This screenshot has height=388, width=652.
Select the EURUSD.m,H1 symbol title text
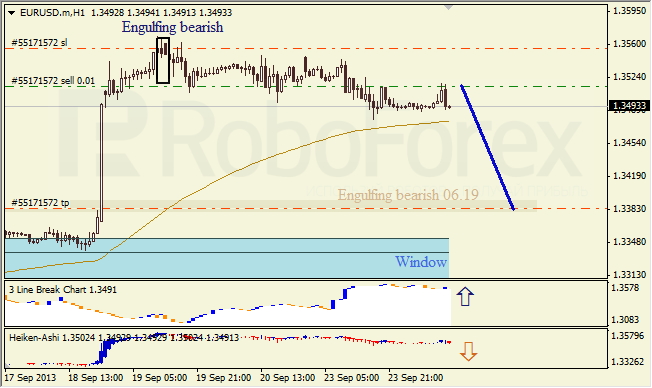[x=52, y=13]
